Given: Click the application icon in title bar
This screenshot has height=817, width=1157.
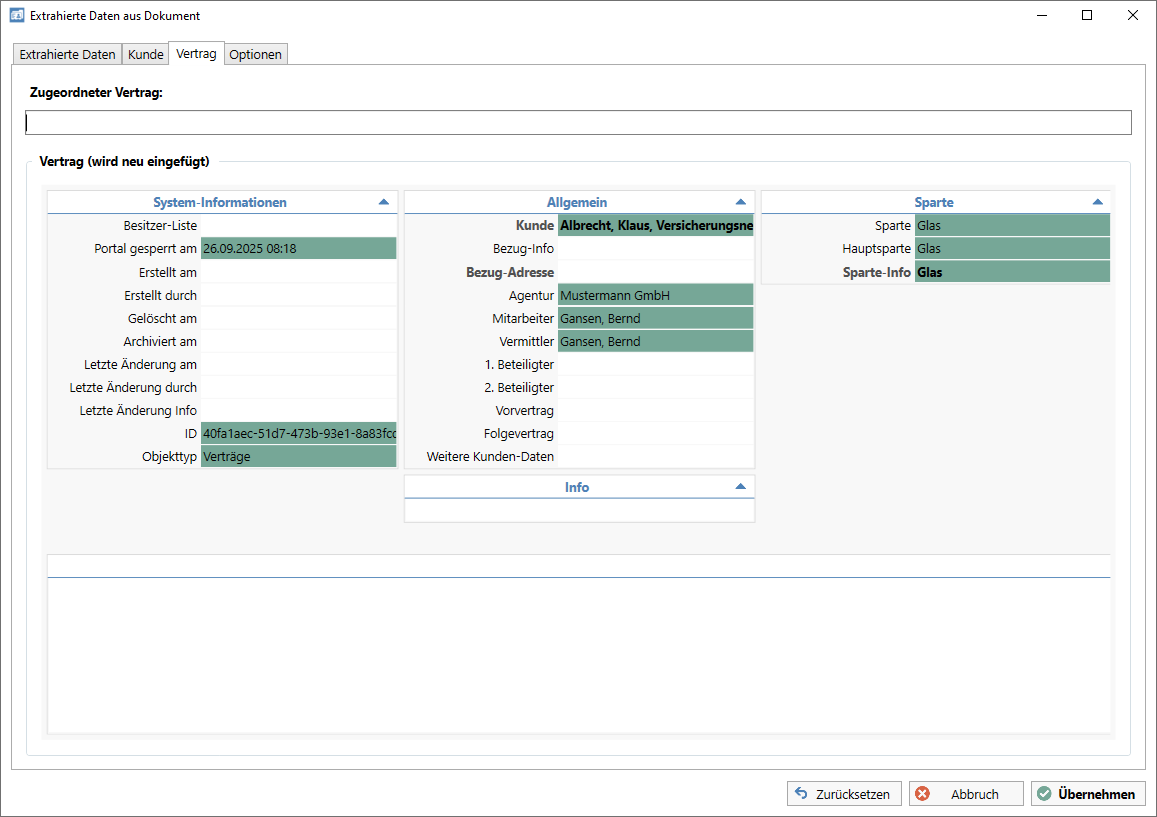Looking at the screenshot, I should click(16, 15).
